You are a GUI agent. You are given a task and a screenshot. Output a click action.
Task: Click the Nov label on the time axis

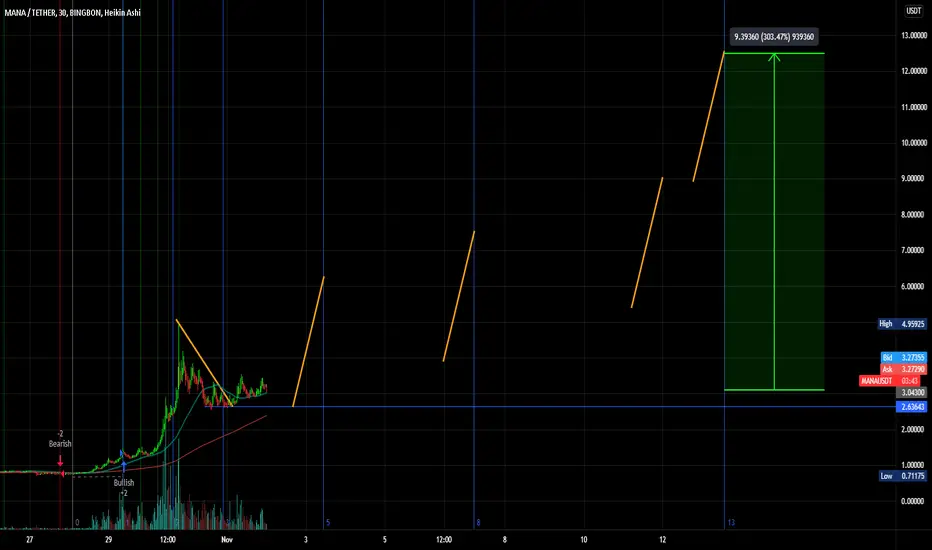click(226, 540)
